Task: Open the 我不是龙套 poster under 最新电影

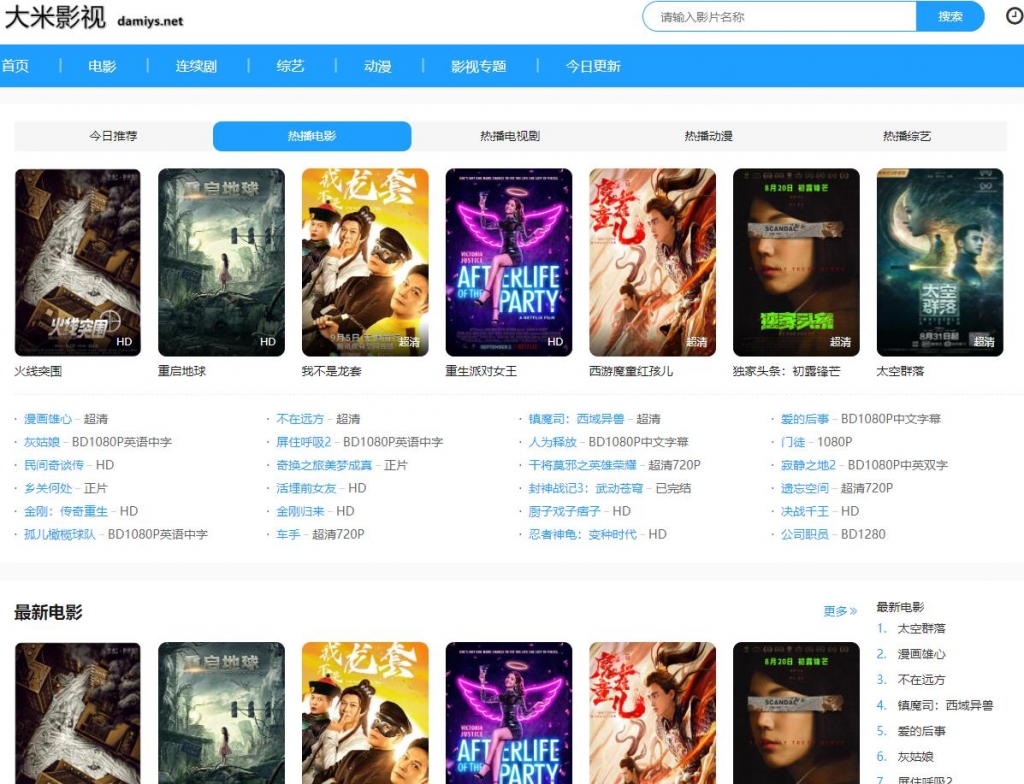Action: (365, 713)
